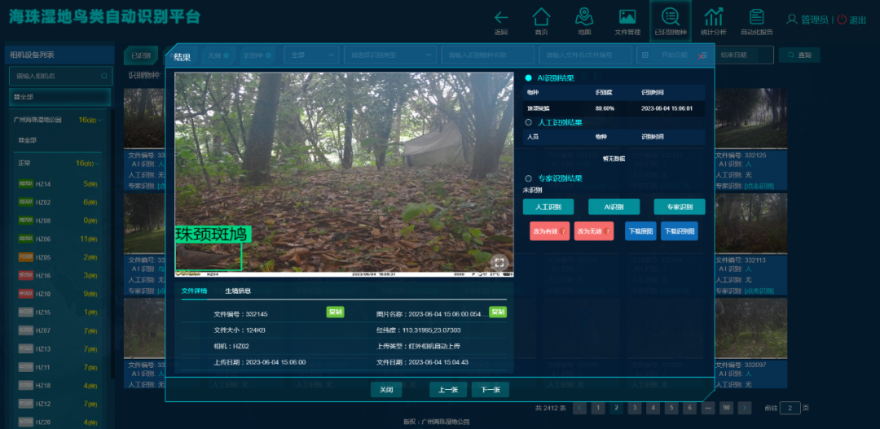The image size is (880, 429).
Task: Click the 管理员 user profile icon
Action: pos(792,20)
